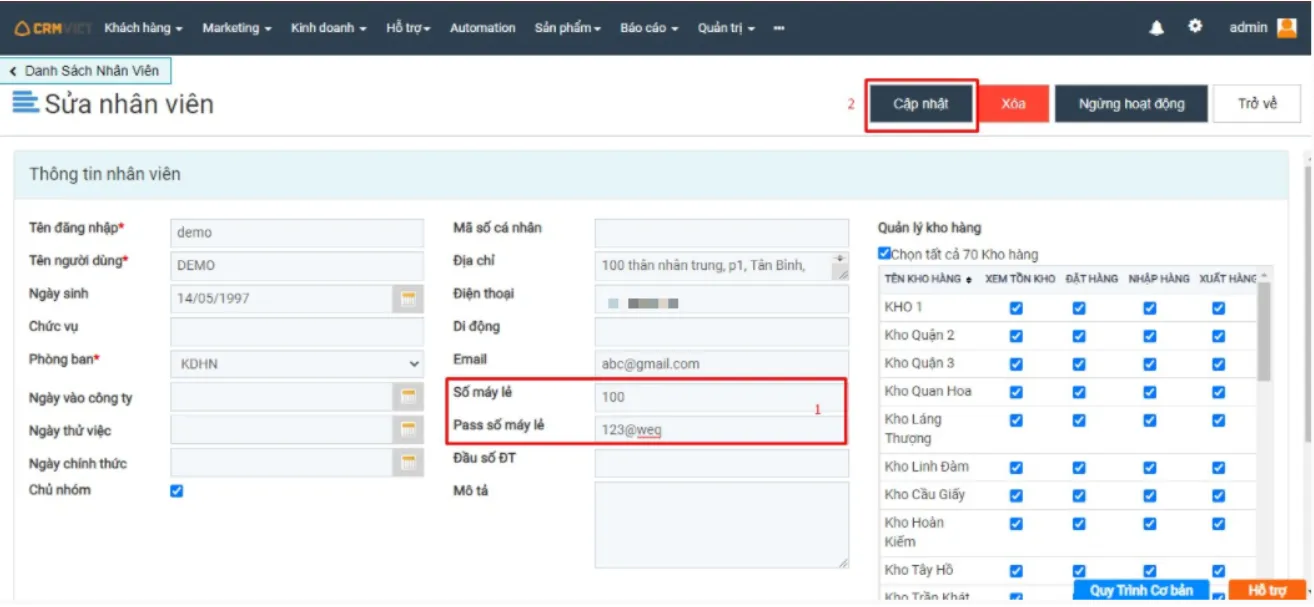The width and height of the screenshot is (1314, 607).
Task: Go to the Automation menu
Action: (483, 28)
